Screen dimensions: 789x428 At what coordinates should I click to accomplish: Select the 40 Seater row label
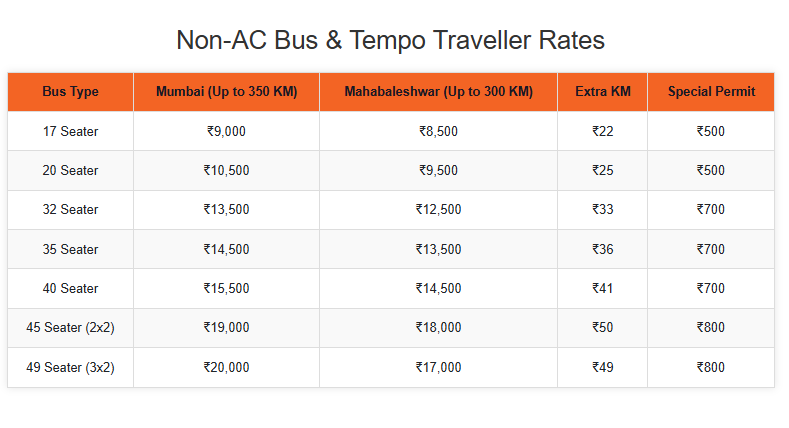[70, 288]
